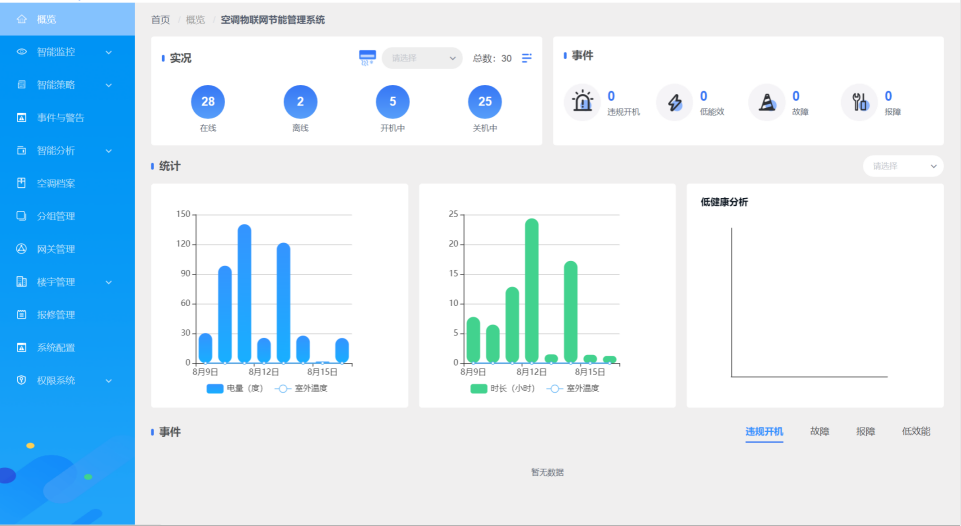The image size is (961, 526).
Task: Click the 报障 wrench tools icon
Action: pyautogui.click(x=858, y=102)
